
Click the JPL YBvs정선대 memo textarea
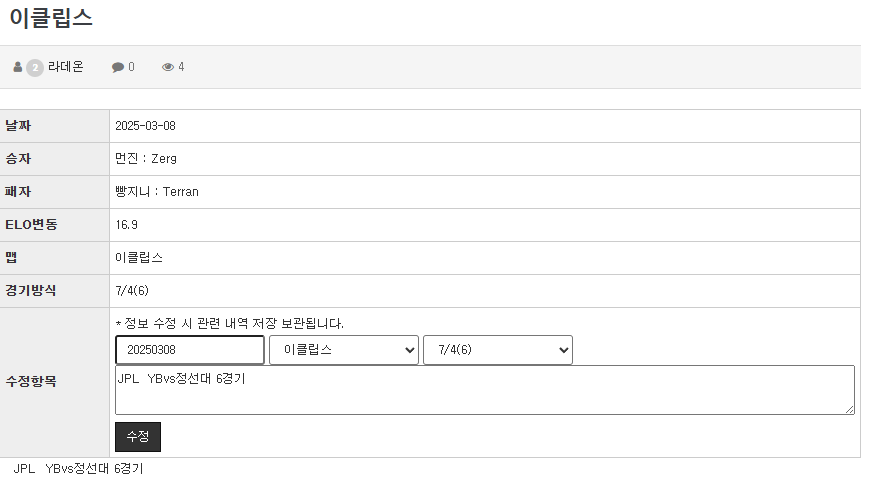484,390
